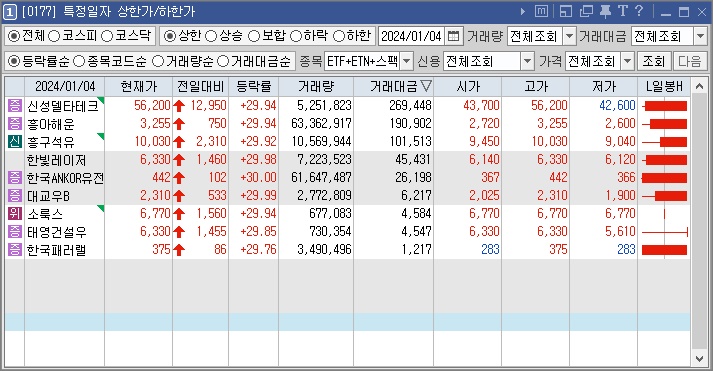This screenshot has height=371, width=713.
Task: Click the 전일대비 column header
Action: [201, 86]
